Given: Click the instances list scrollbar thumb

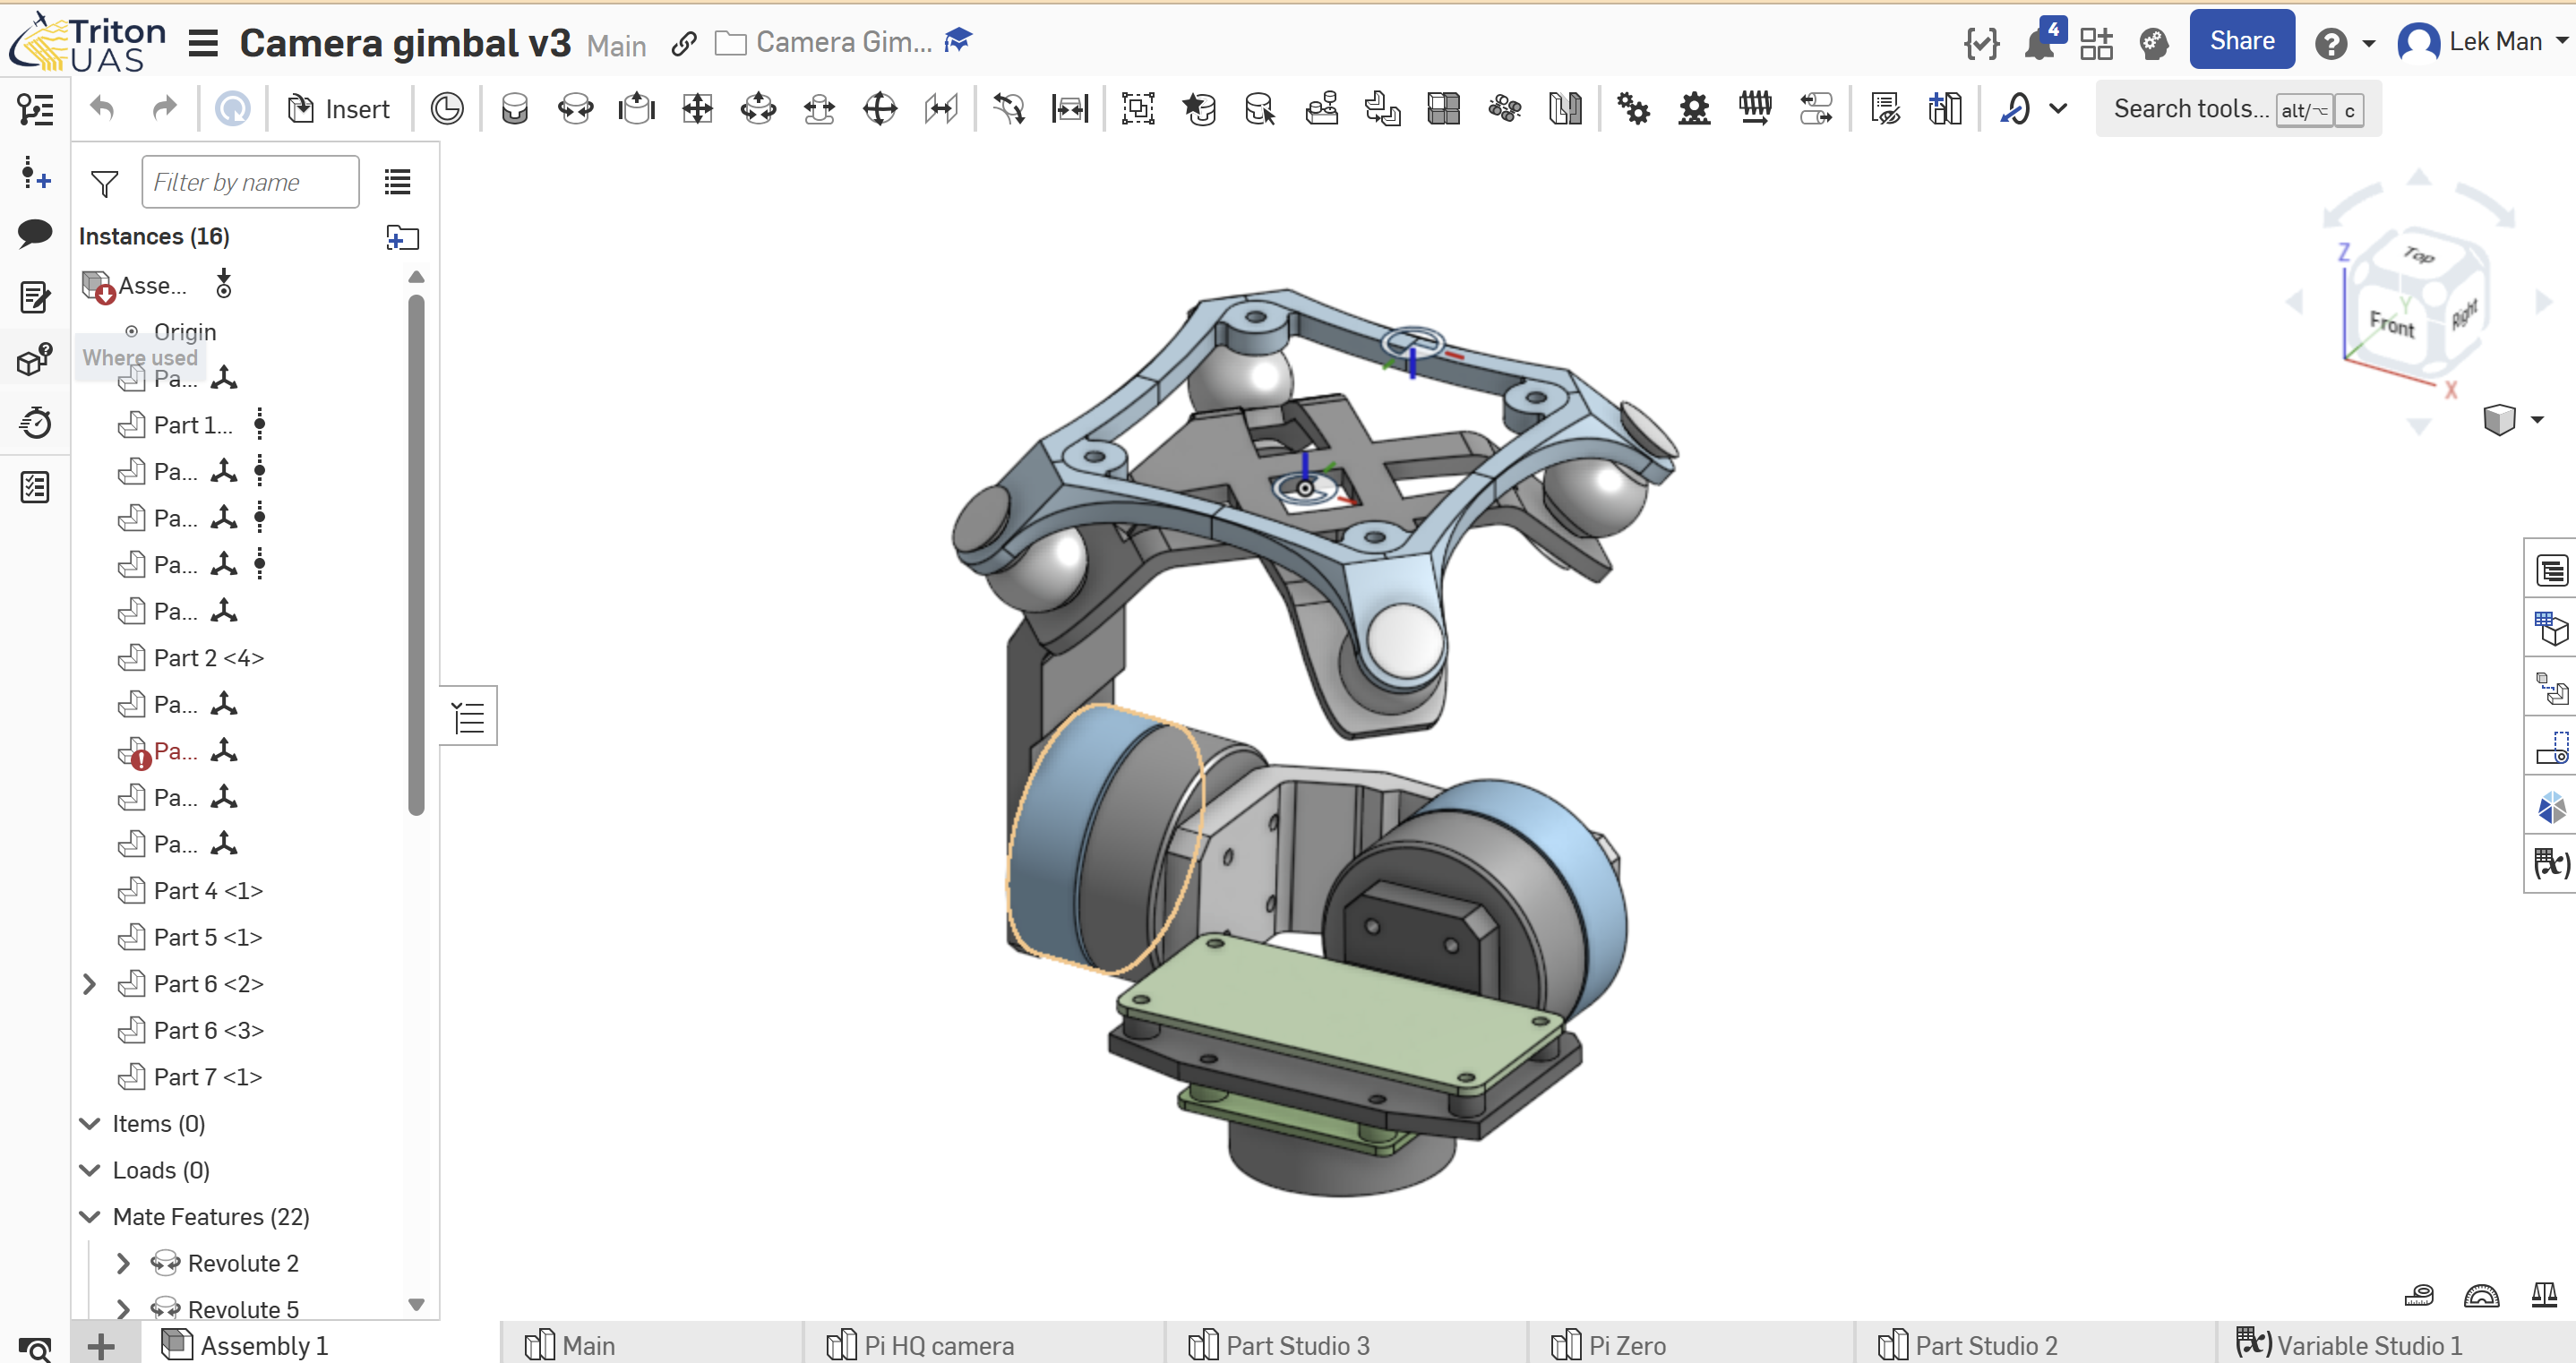Looking at the screenshot, I should point(416,553).
